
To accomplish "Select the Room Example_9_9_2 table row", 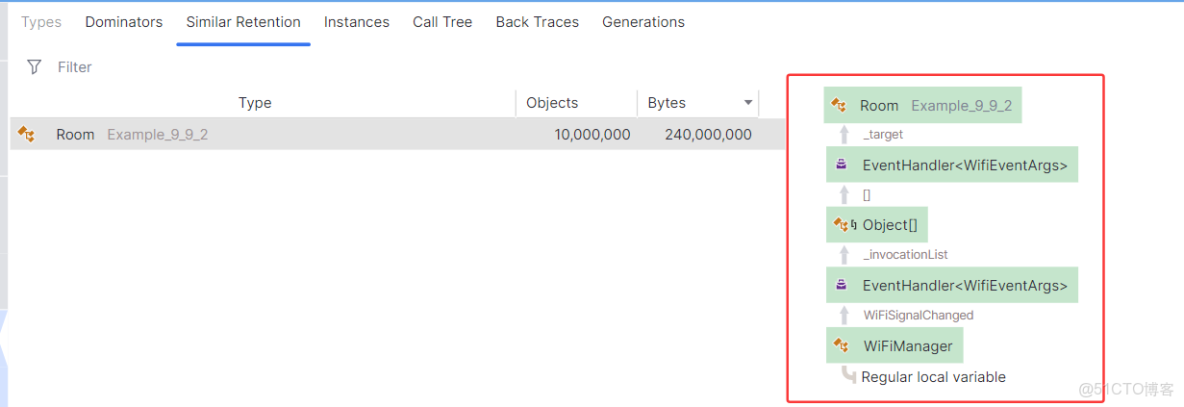I will [x=397, y=134].
